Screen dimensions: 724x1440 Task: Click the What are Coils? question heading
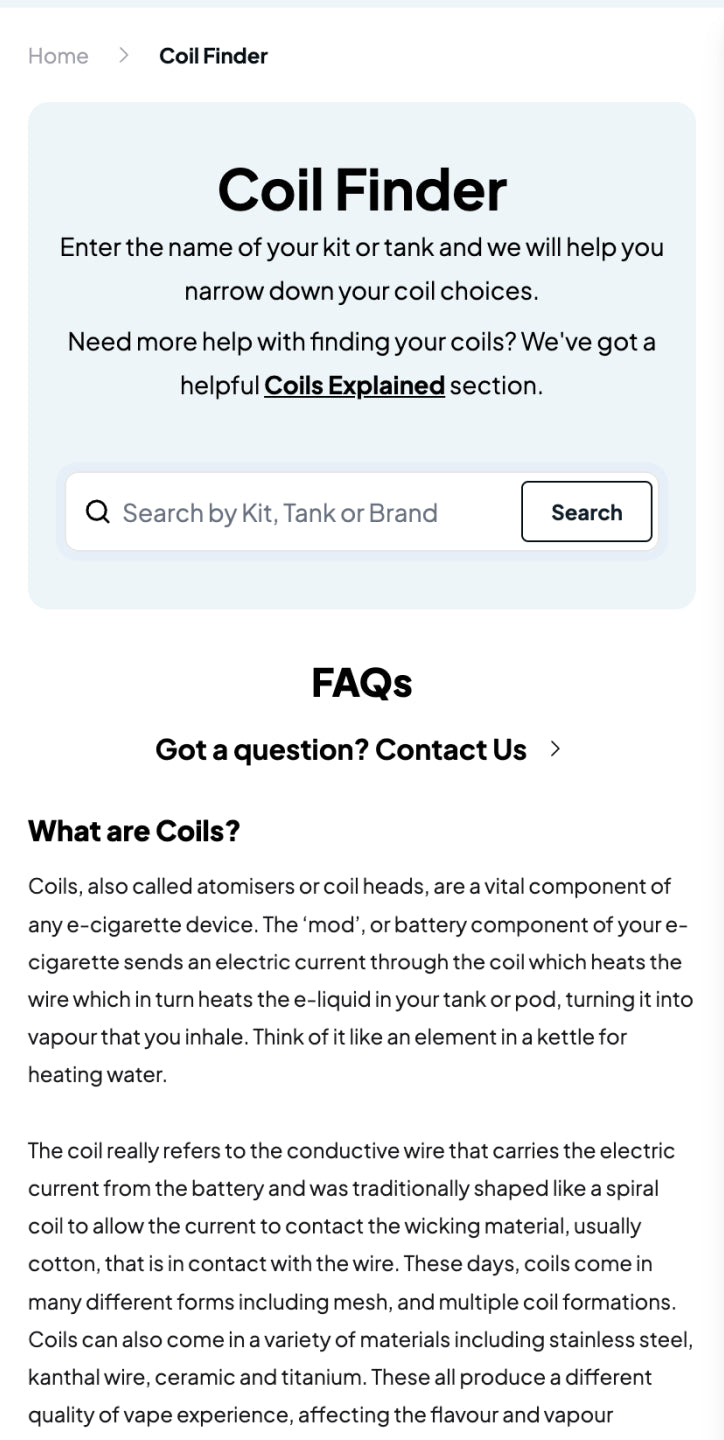point(134,831)
